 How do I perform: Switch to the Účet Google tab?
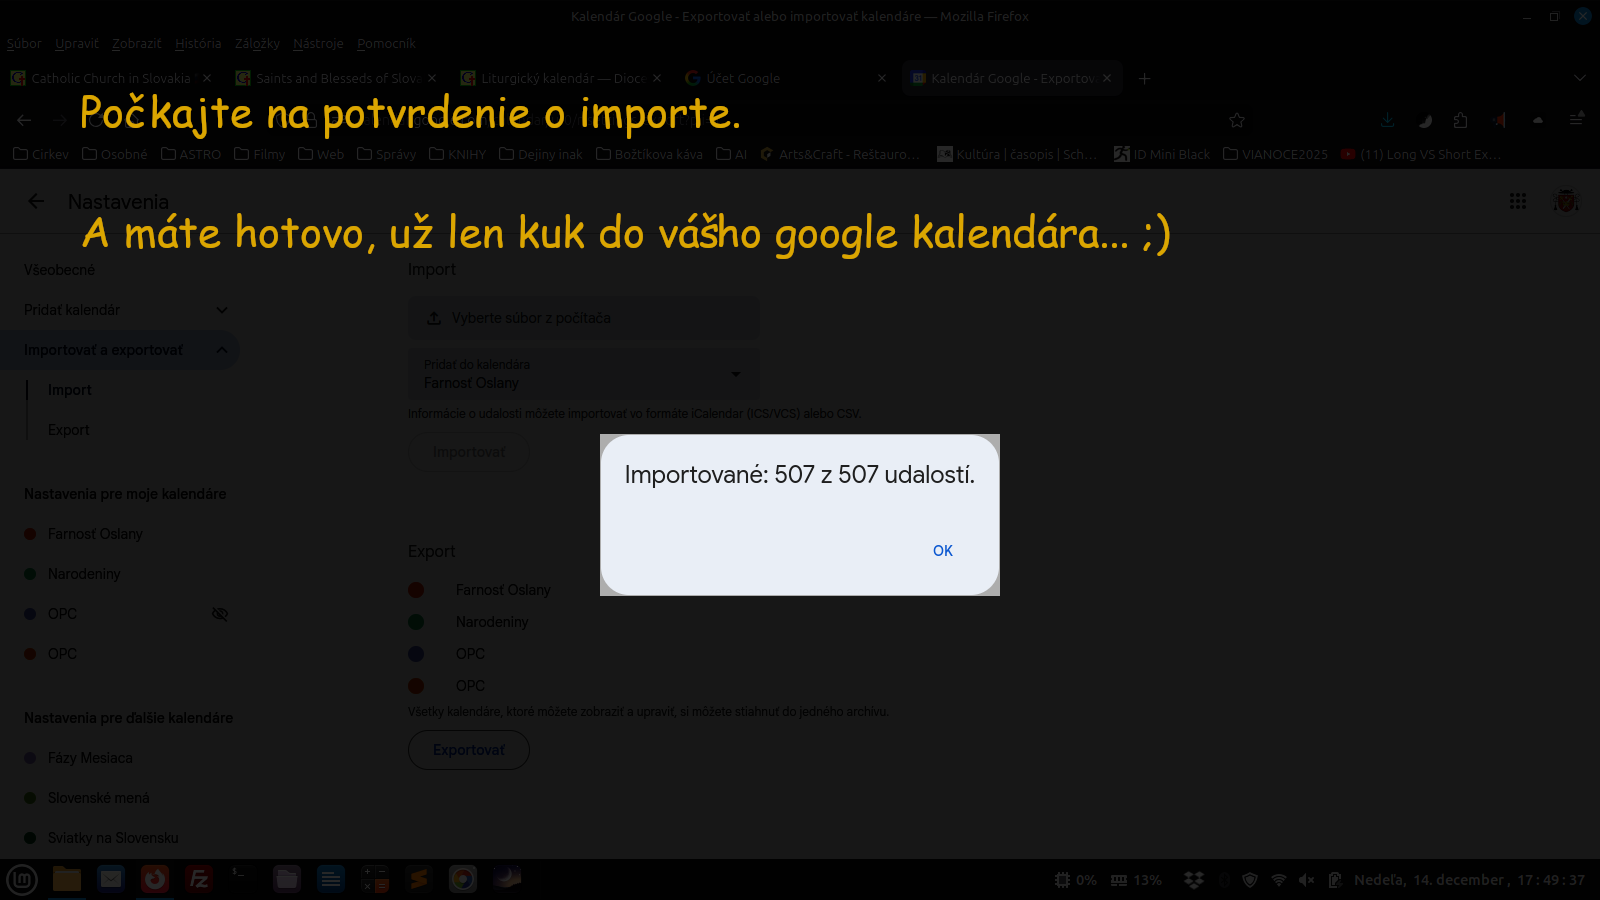pyautogui.click(x=742, y=78)
